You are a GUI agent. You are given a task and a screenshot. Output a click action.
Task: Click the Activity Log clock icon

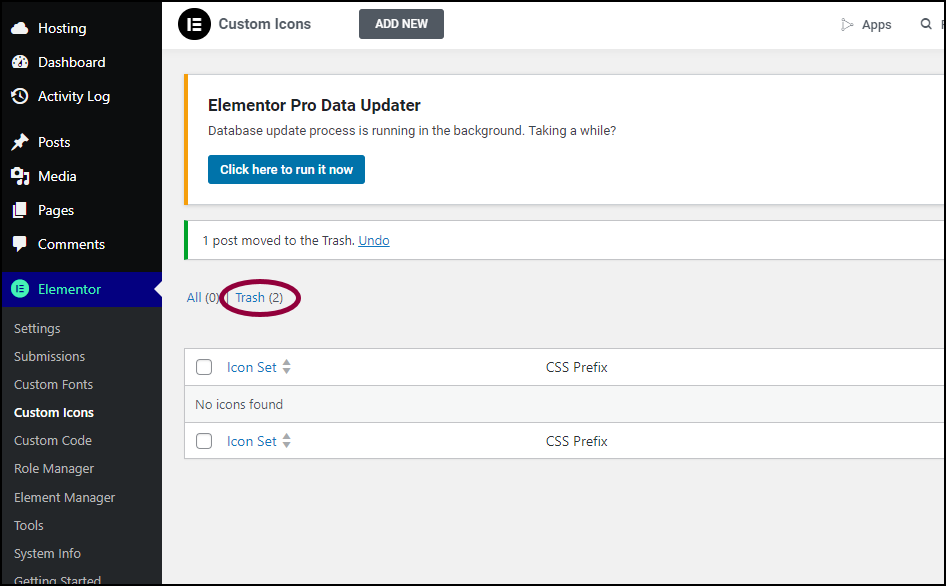click(20, 96)
